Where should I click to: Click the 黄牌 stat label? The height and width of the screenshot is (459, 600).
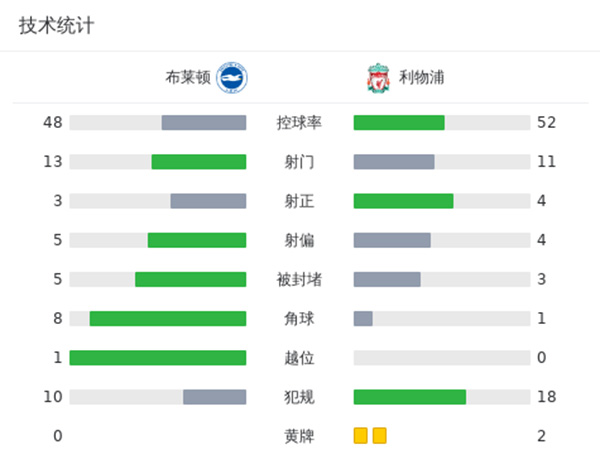point(299,436)
